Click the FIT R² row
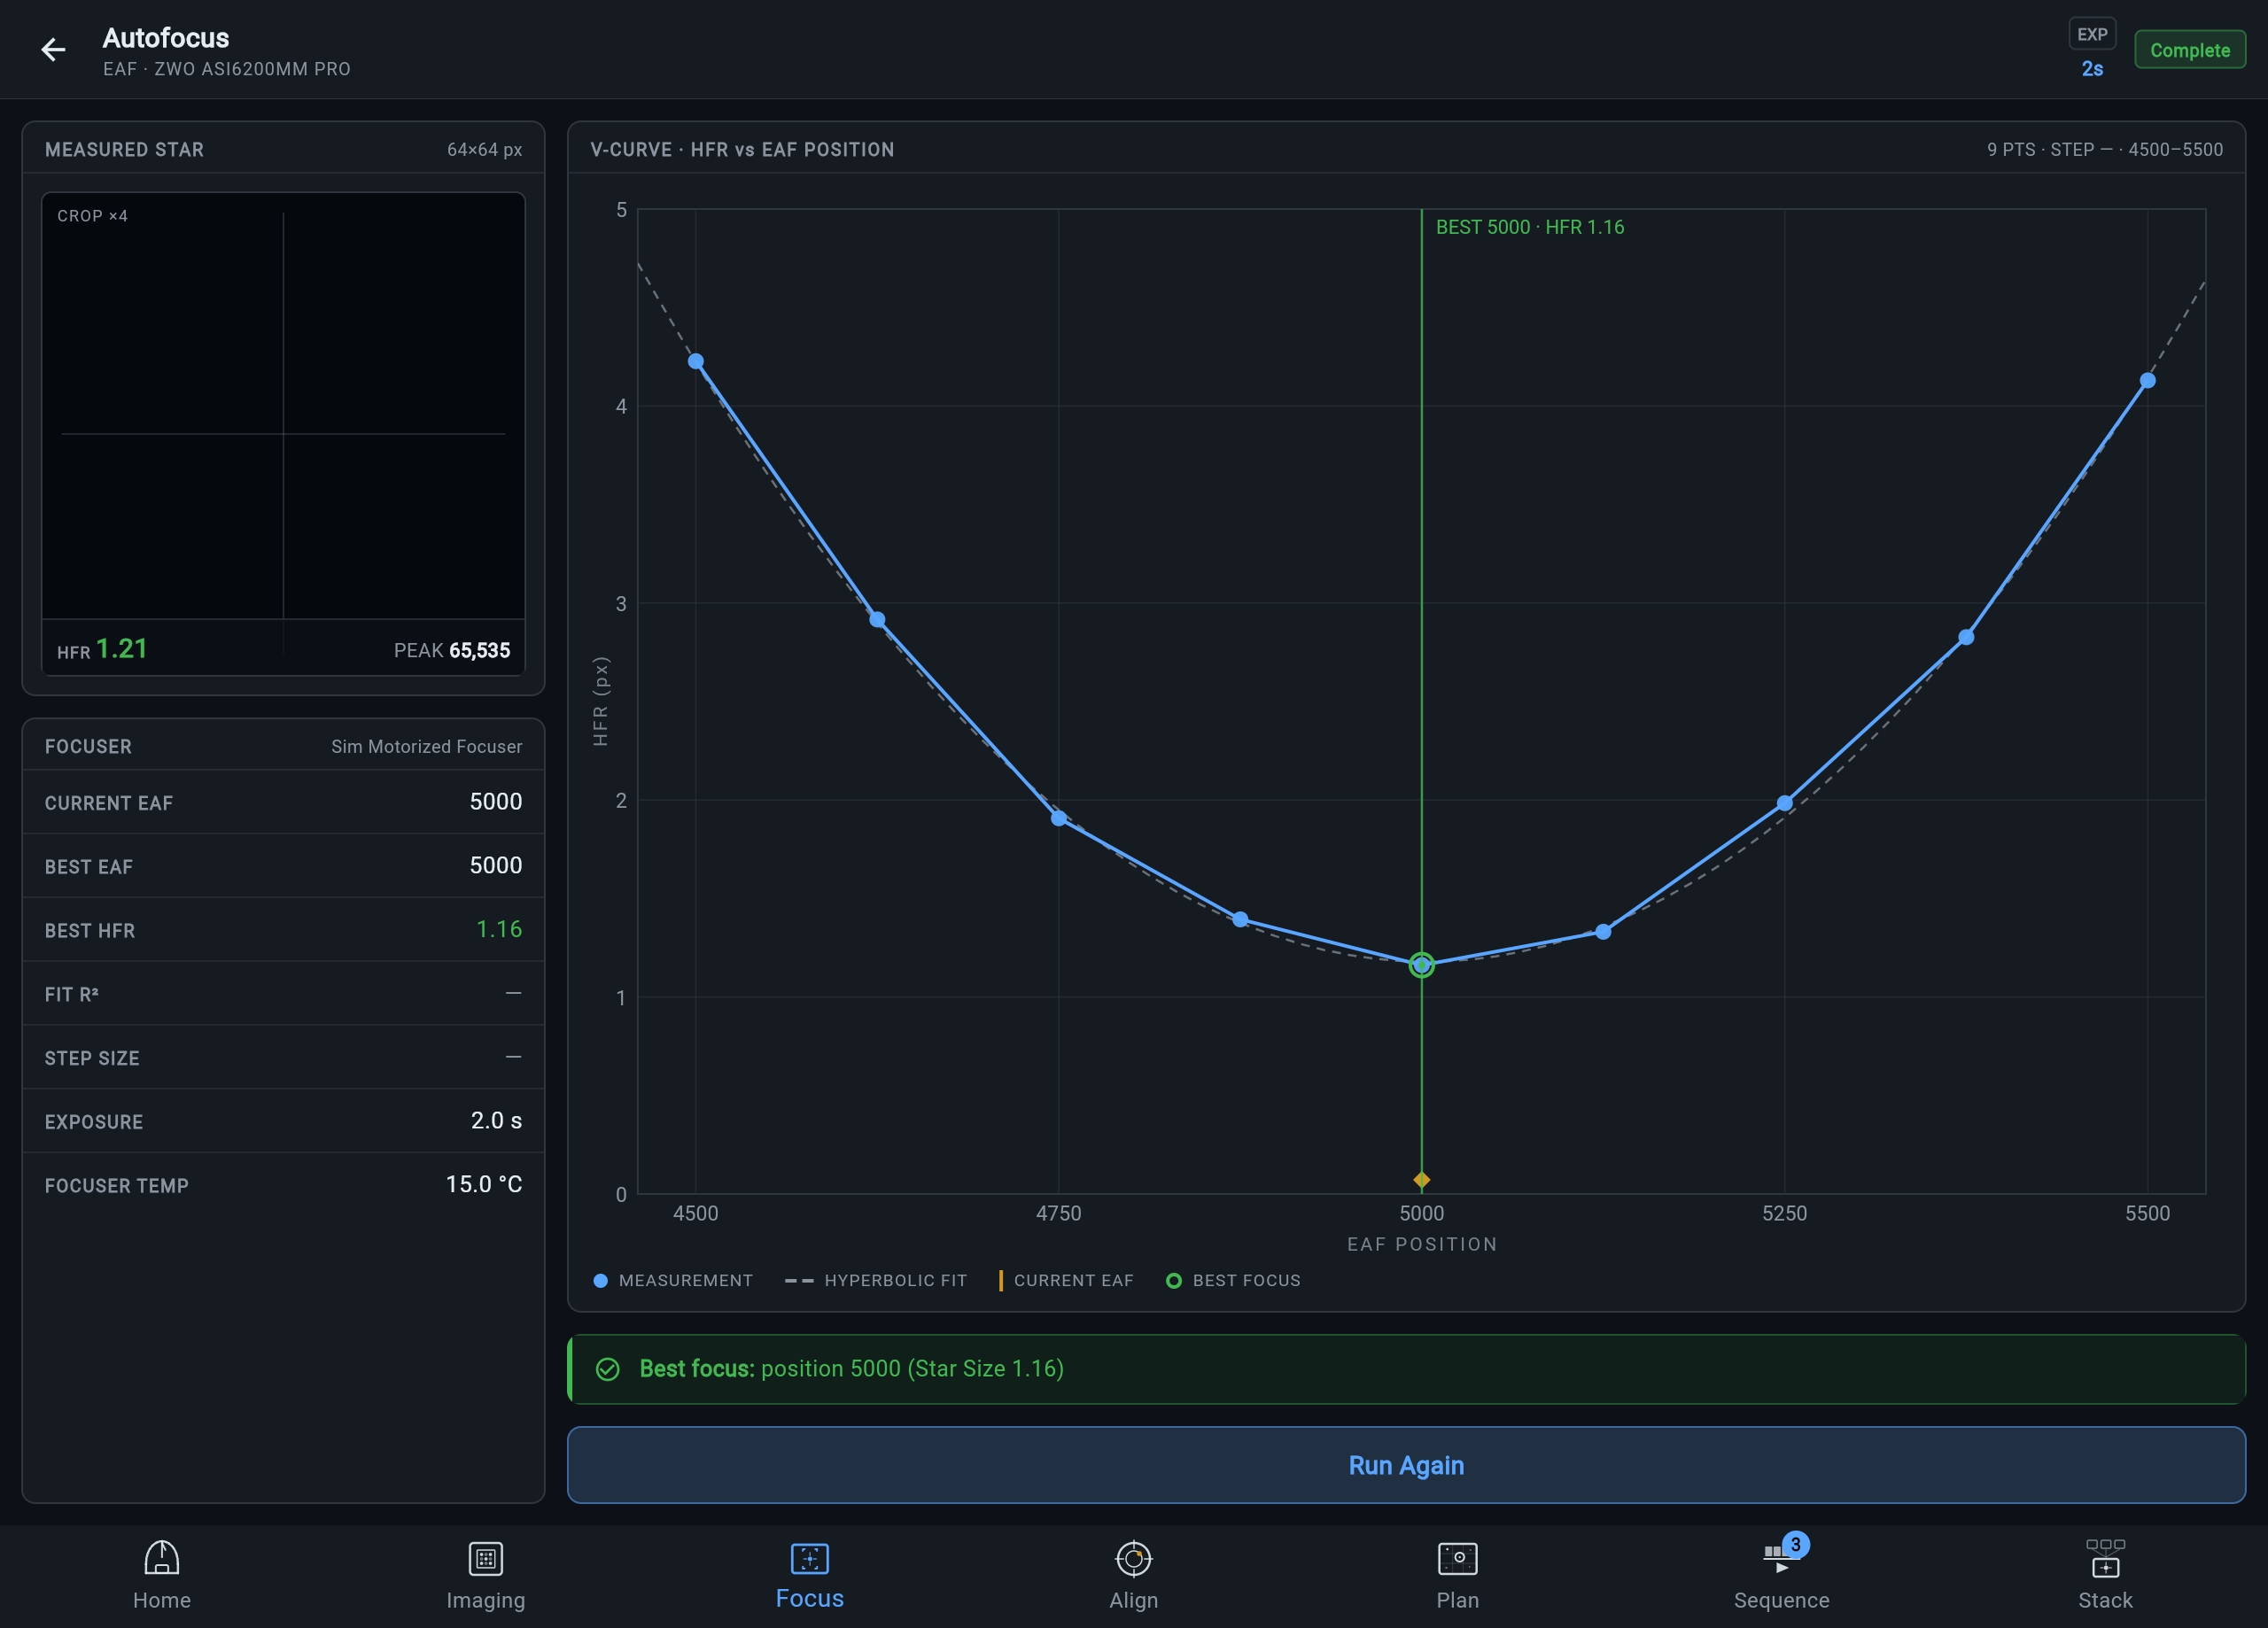Screen dimensions: 2268x1628 point(283,994)
